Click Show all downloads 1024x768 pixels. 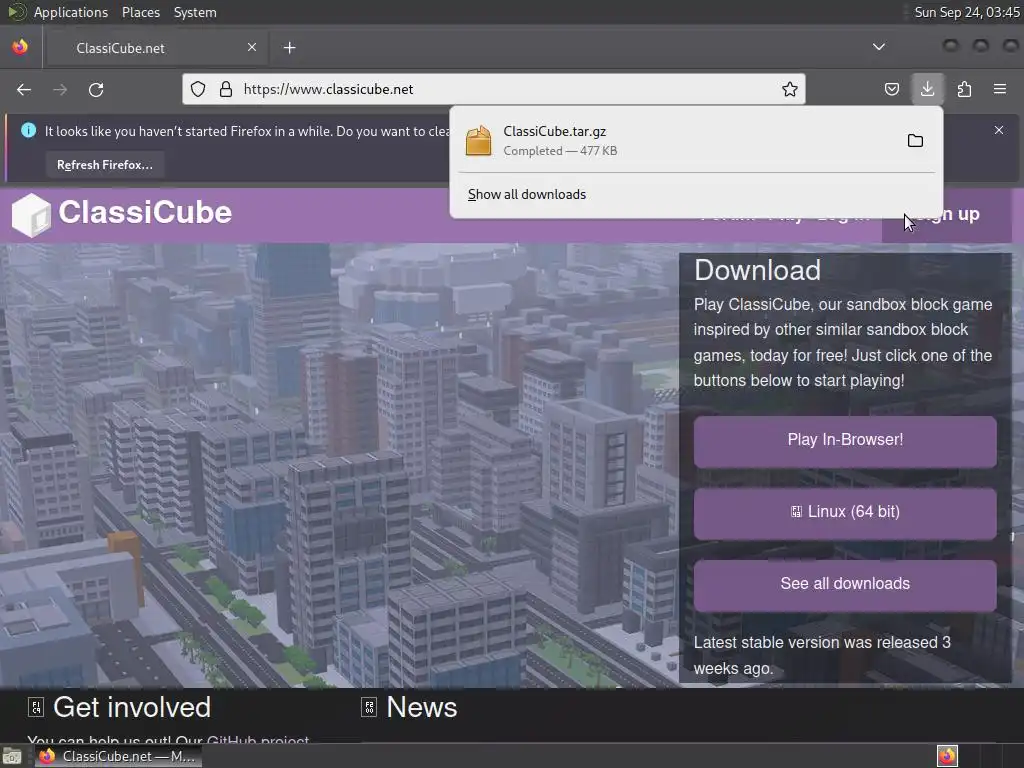pyautogui.click(x=526, y=195)
